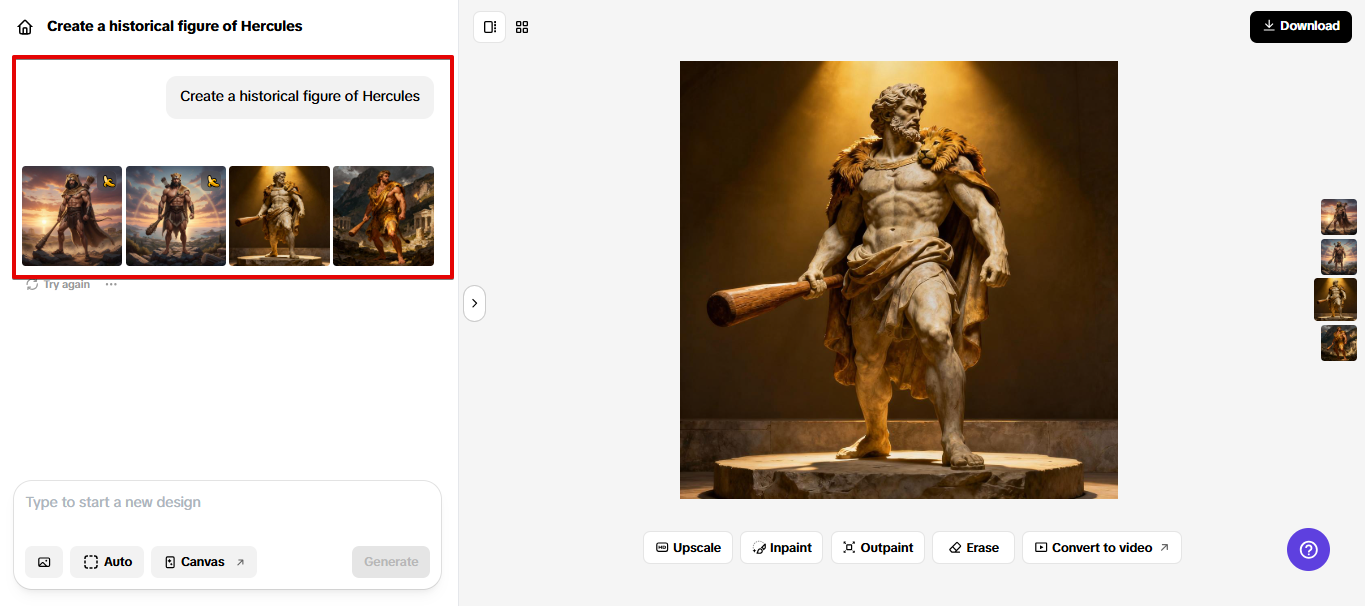Screen dimensions: 1365x606
Task: Click the prompt input field
Action: 227,502
